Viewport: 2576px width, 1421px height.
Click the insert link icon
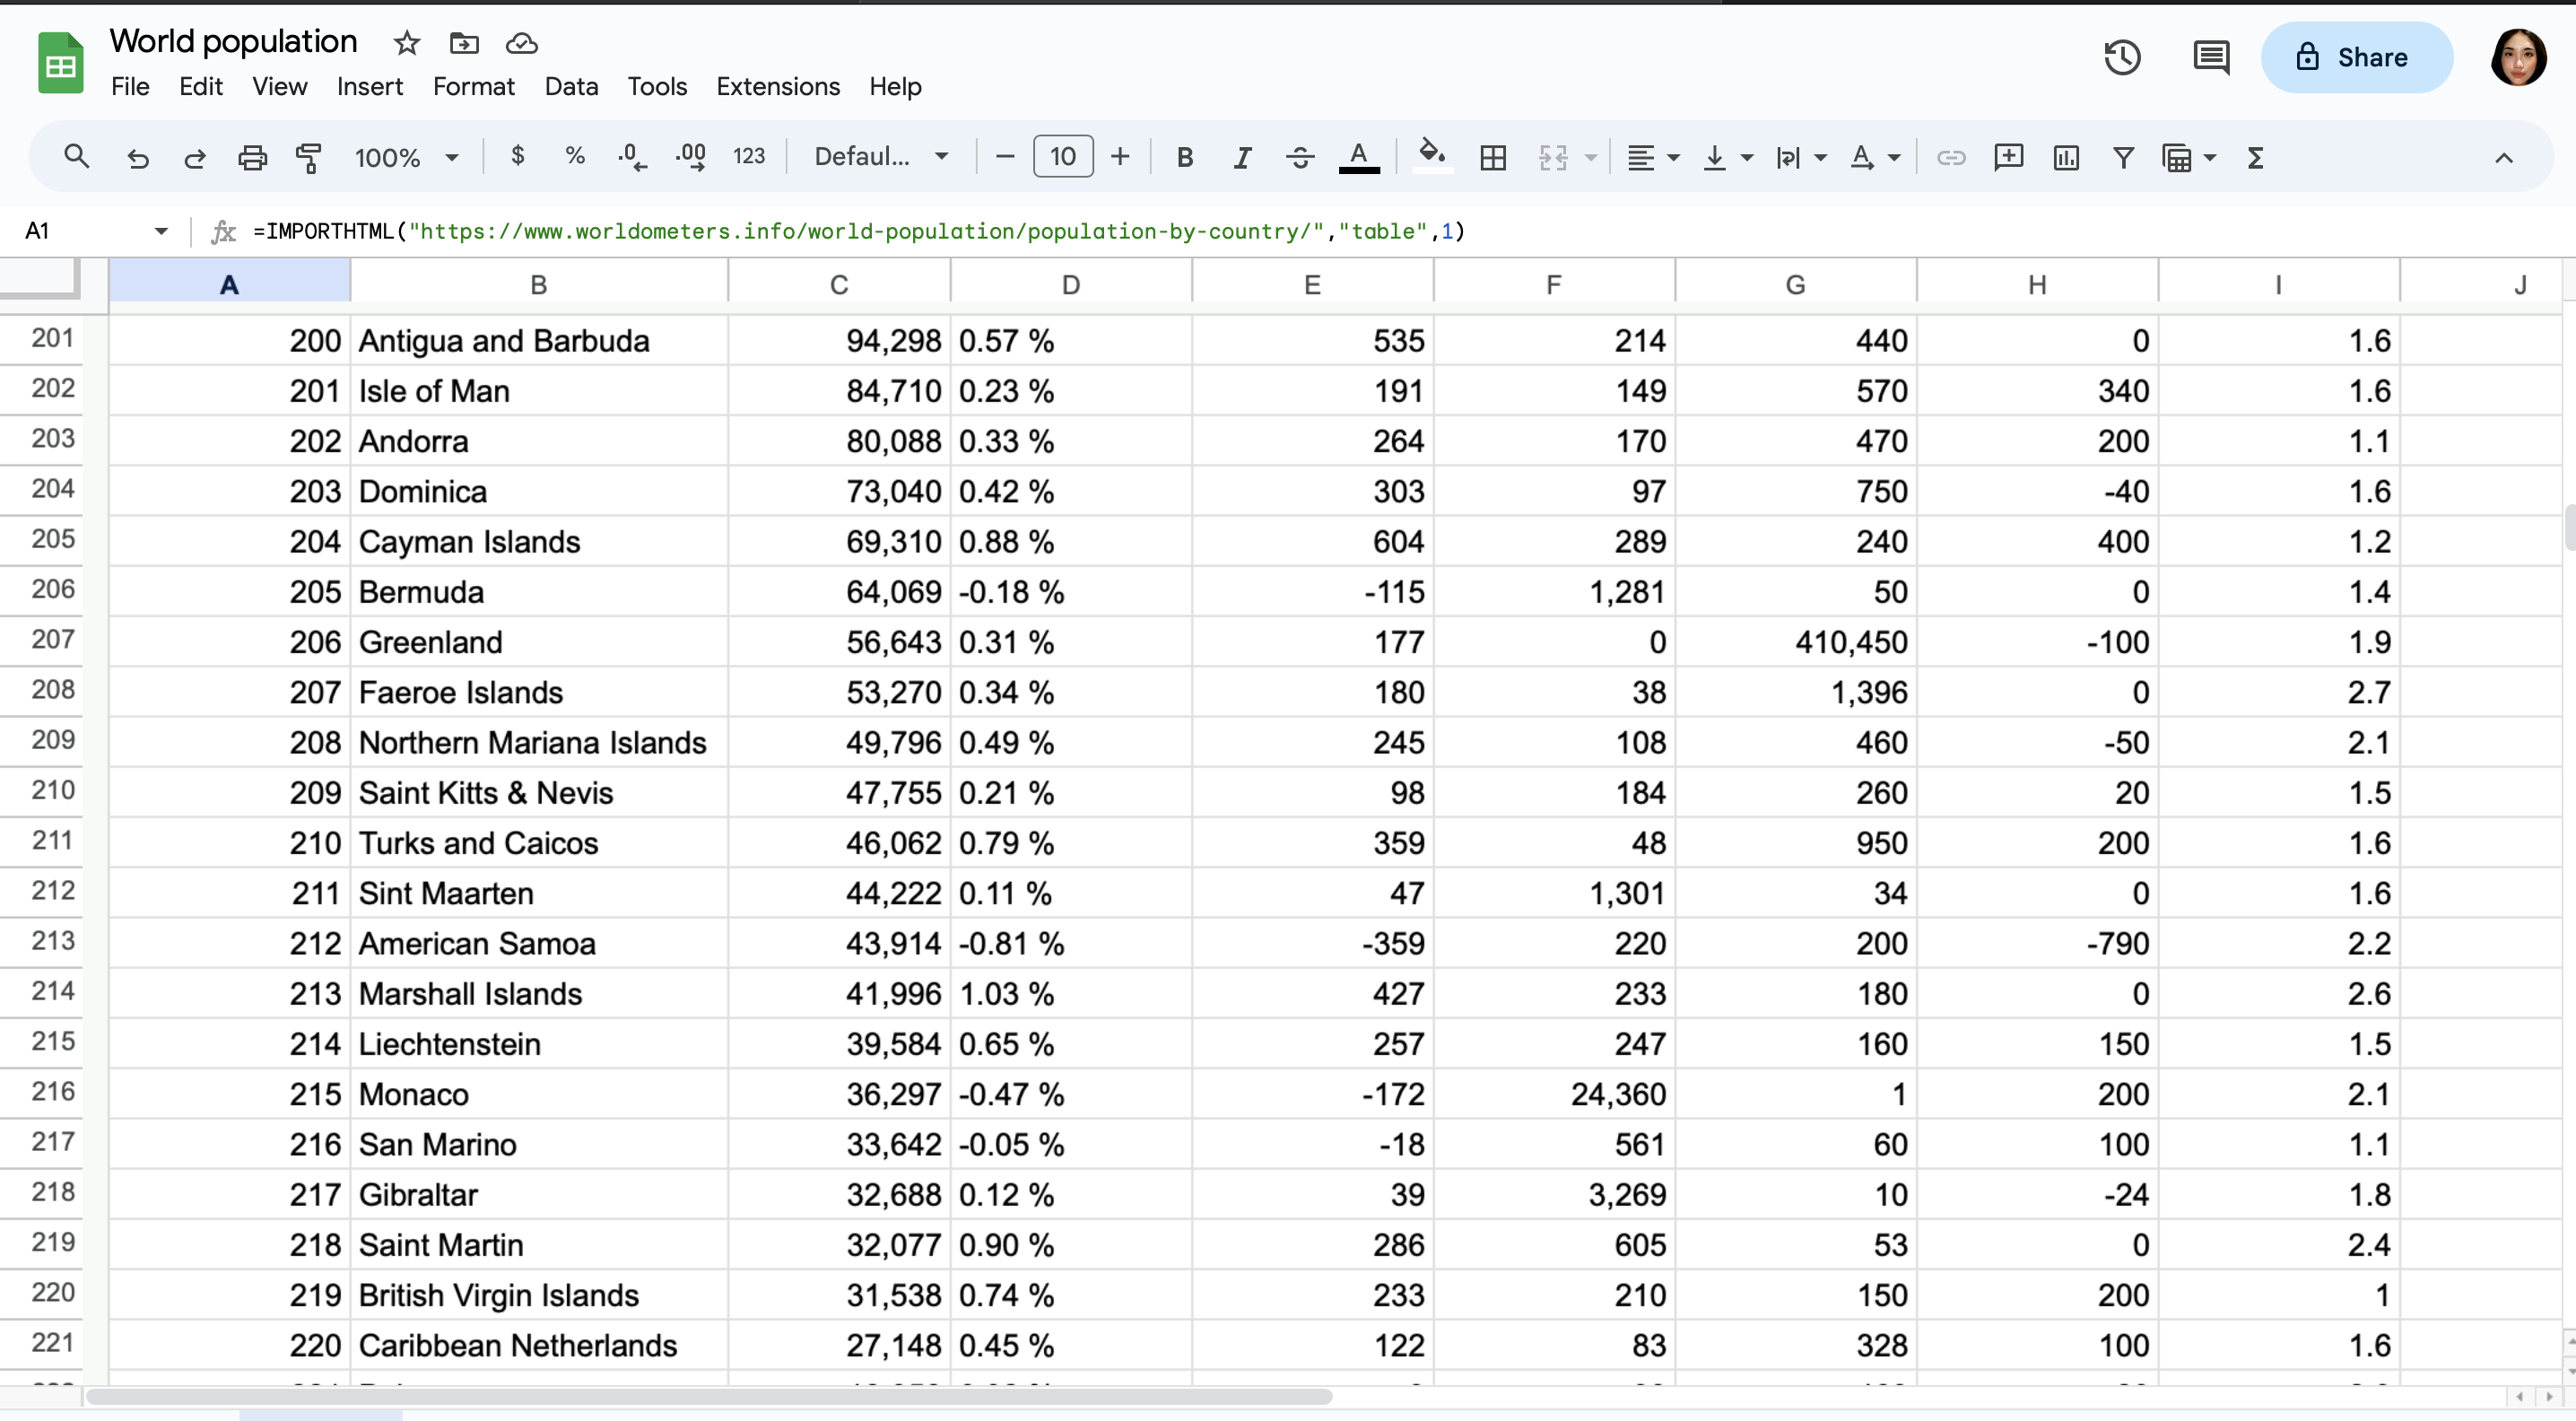(x=1950, y=157)
